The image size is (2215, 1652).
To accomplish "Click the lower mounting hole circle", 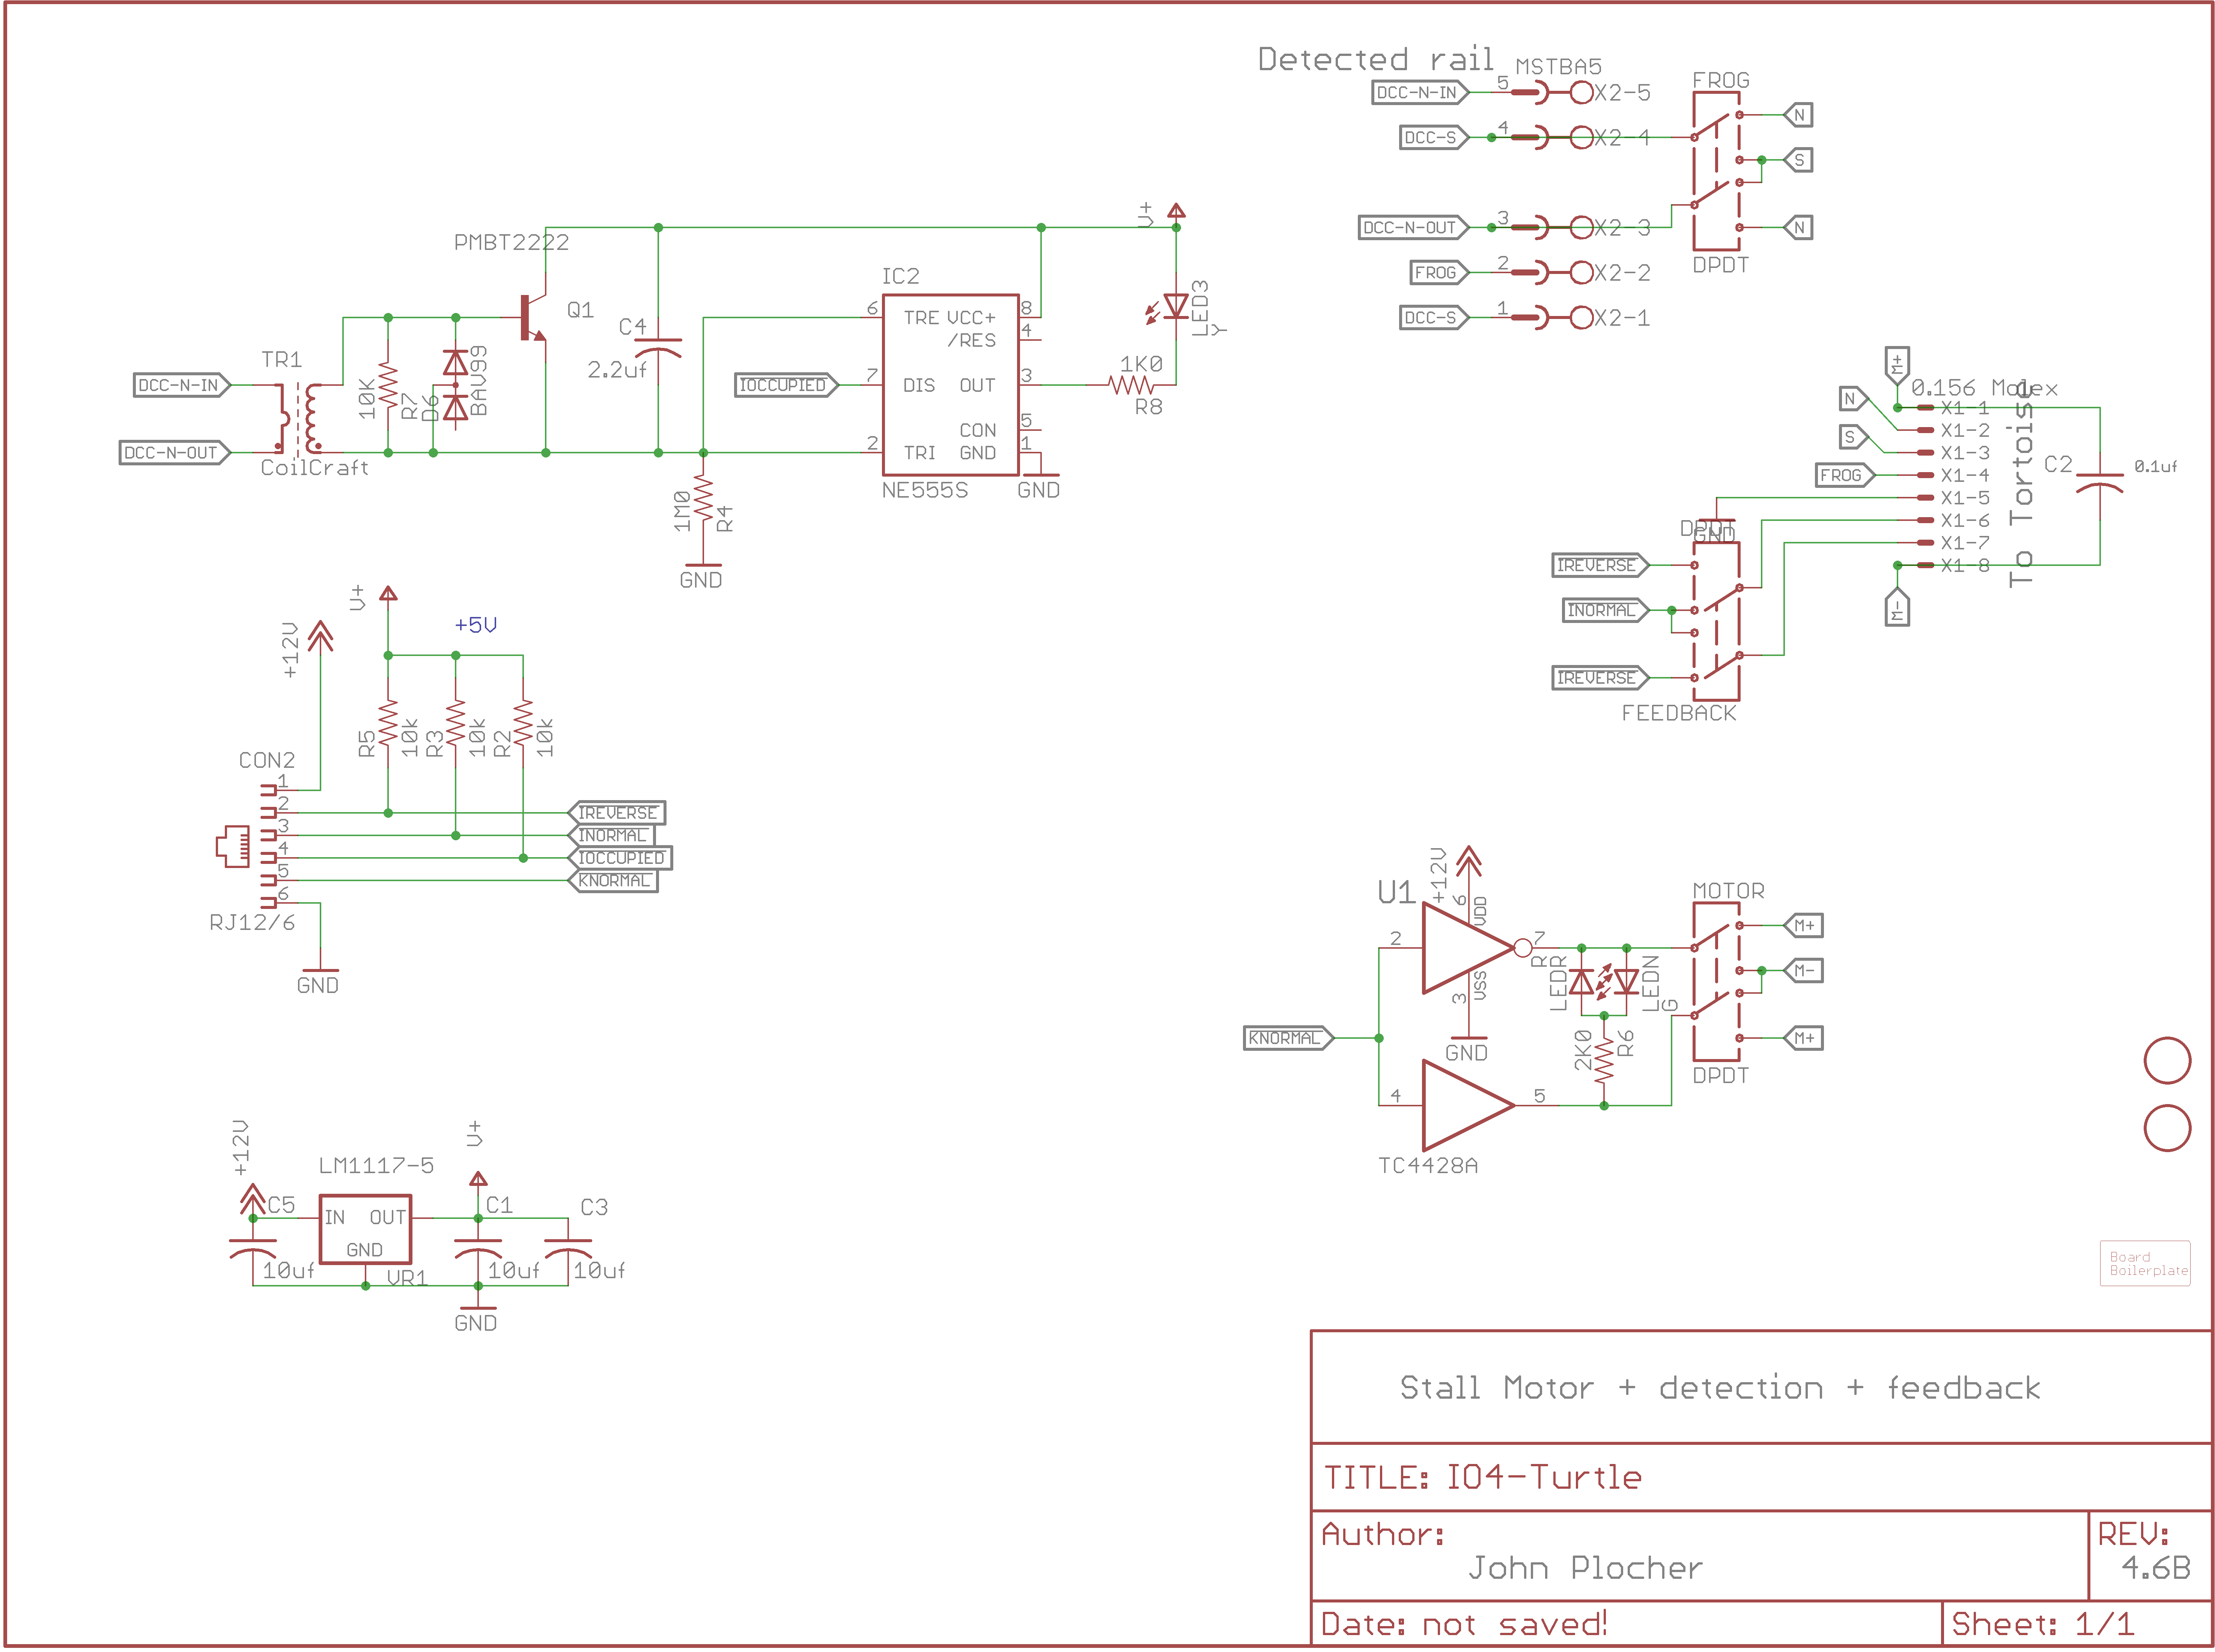I will [x=2167, y=1128].
